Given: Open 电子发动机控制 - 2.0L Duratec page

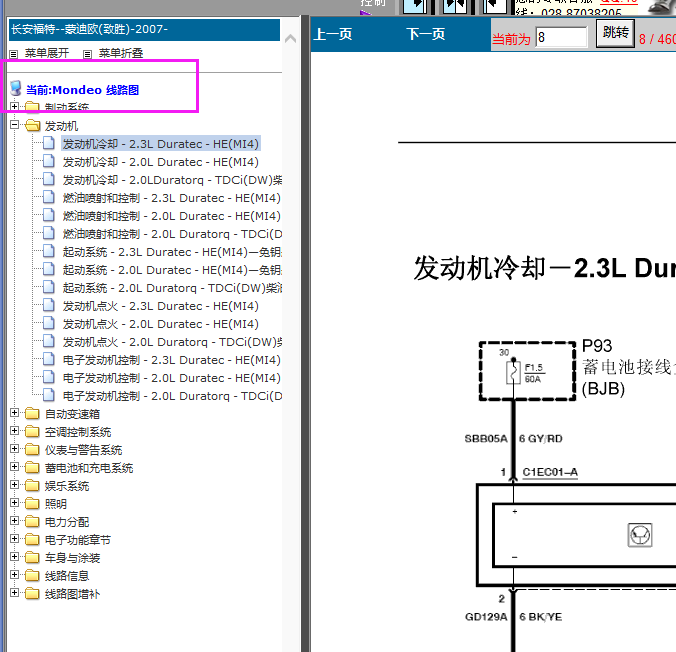Looking at the screenshot, I should [172, 378].
